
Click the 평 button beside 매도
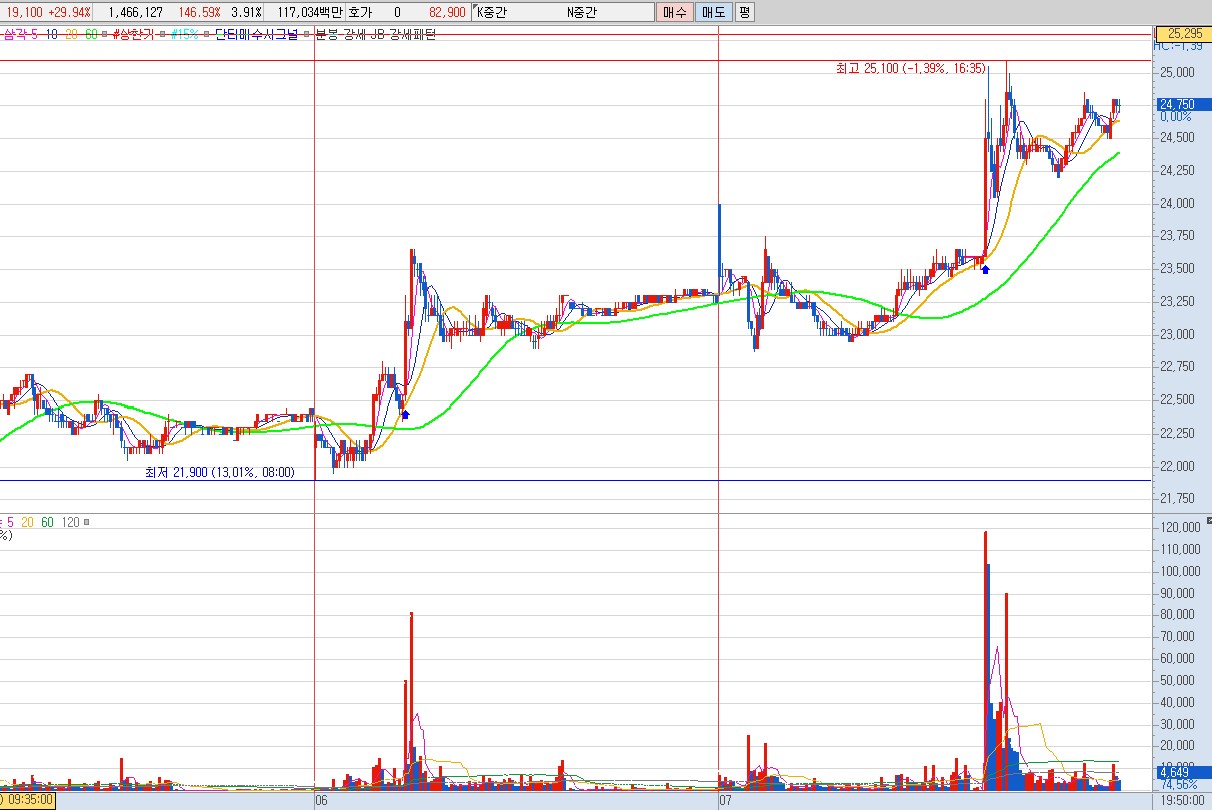(744, 12)
